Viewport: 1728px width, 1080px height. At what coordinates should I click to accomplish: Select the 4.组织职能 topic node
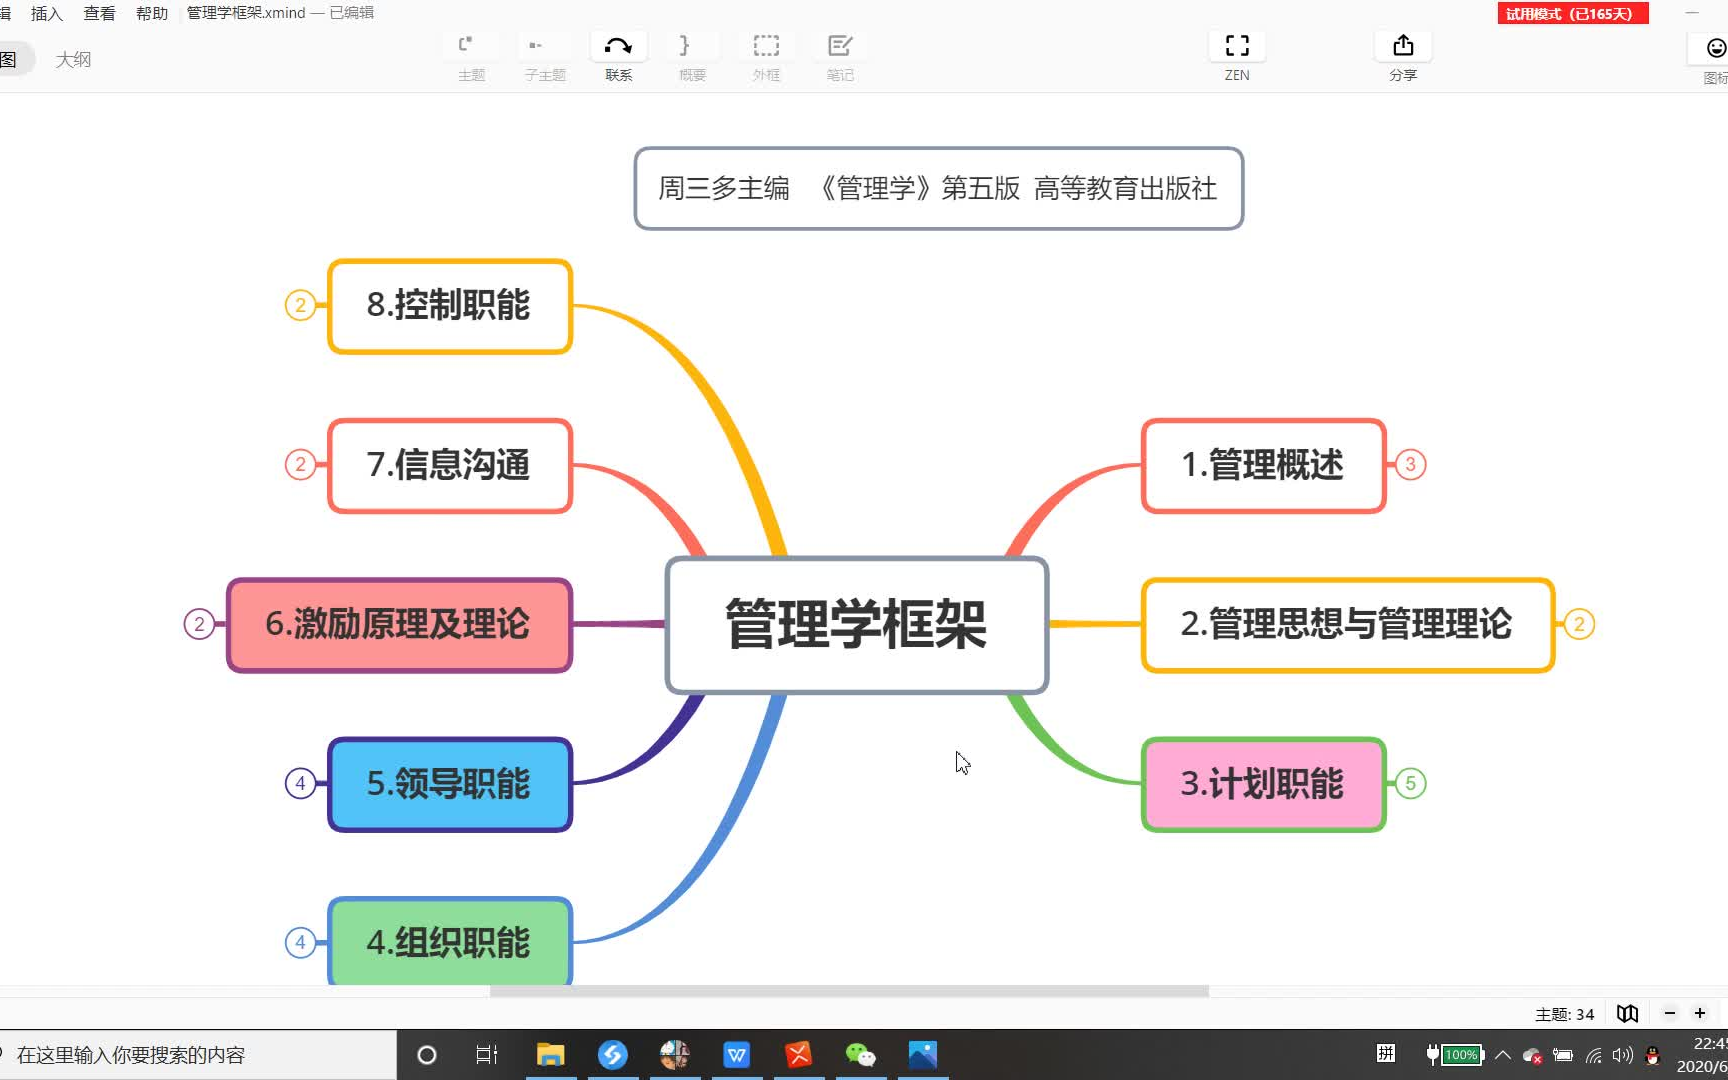[x=450, y=941]
